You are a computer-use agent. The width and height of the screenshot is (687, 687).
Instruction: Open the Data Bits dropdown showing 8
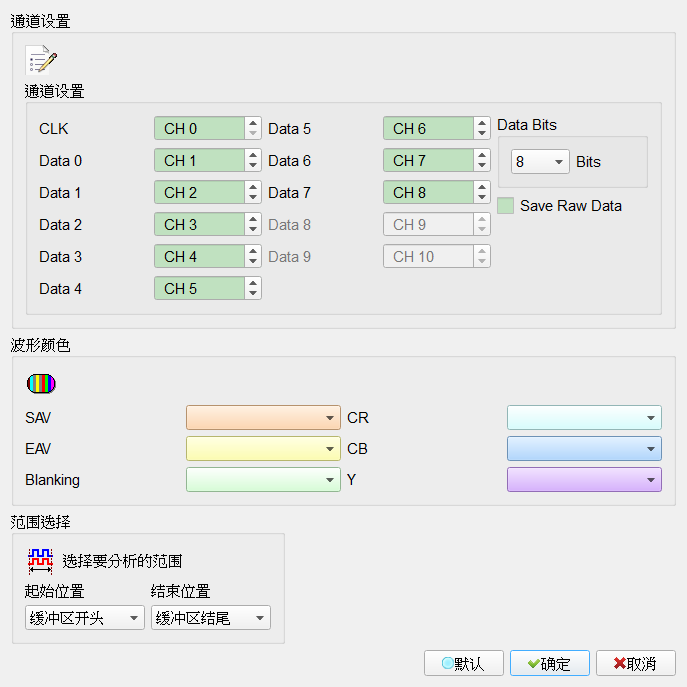540,162
